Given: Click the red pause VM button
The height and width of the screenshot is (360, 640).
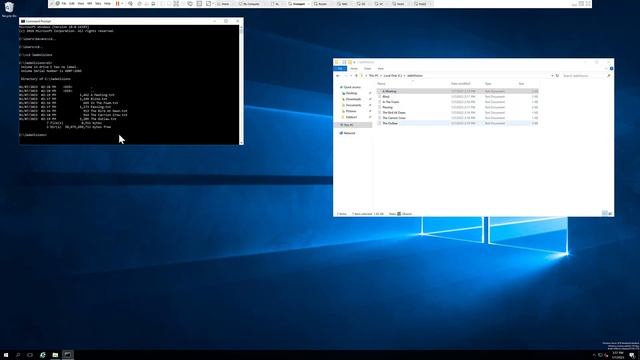Looking at the screenshot, I should [x=118, y=4].
